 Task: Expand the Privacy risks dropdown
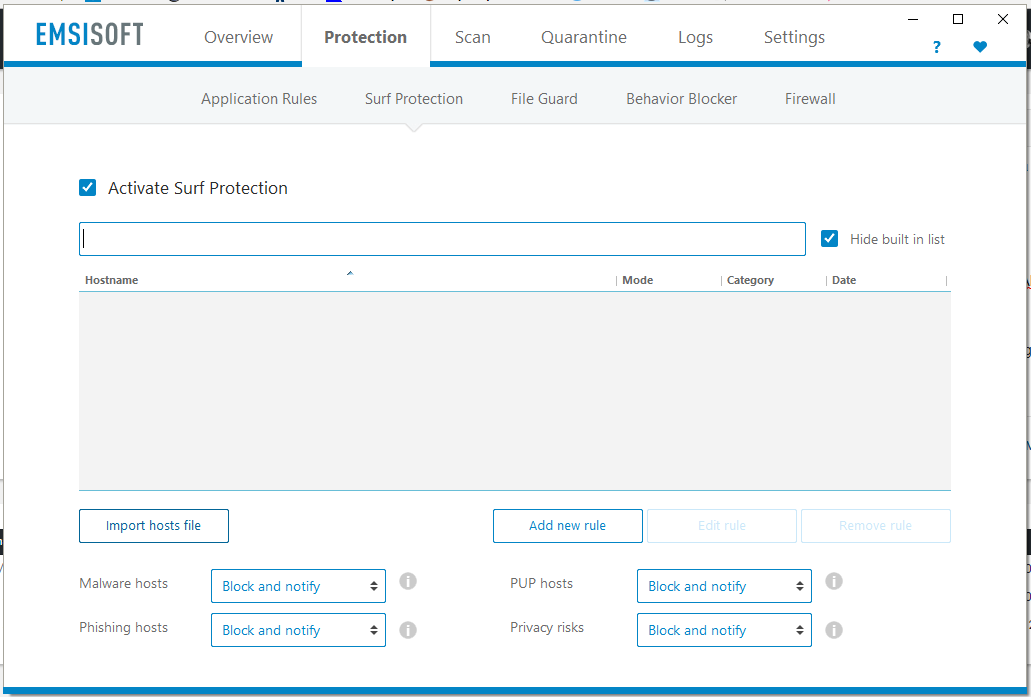tap(724, 631)
